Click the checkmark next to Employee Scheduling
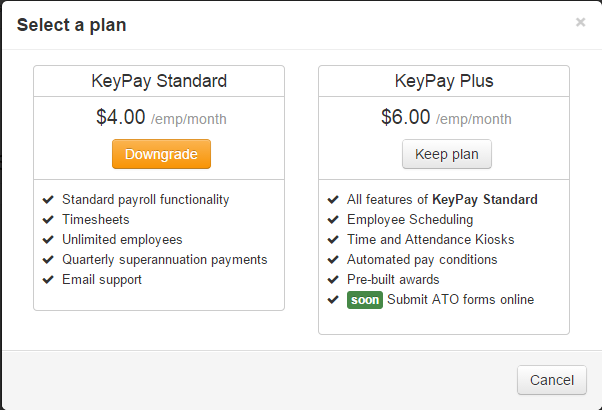Screen dimensions: 602x410 tap(333, 219)
